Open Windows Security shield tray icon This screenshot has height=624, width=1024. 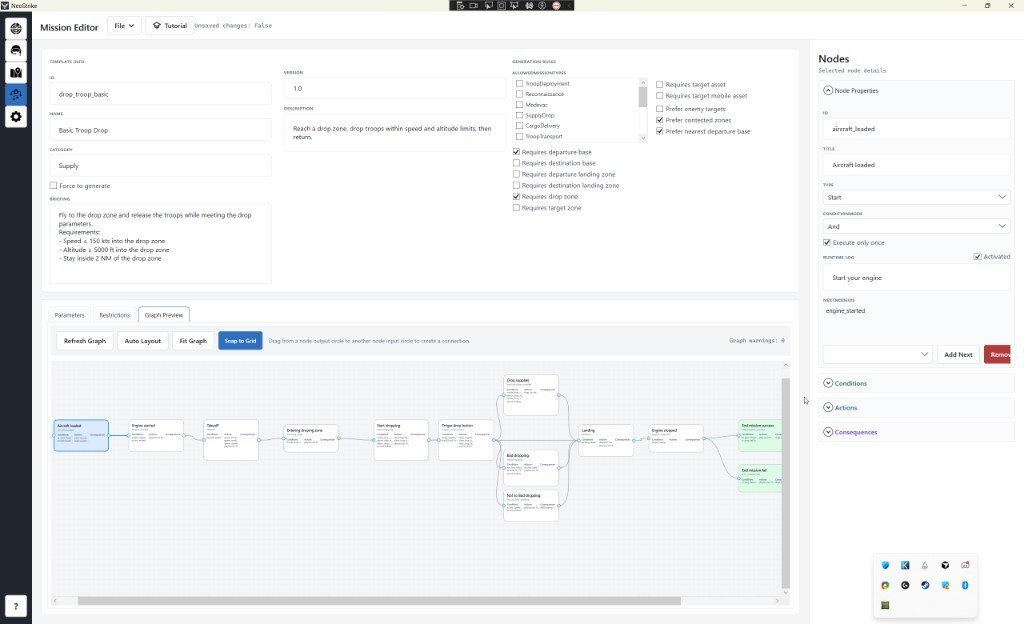point(885,565)
